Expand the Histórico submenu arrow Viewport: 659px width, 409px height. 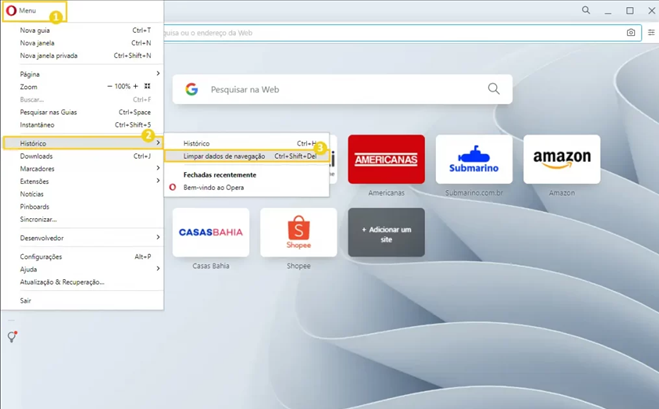click(158, 143)
